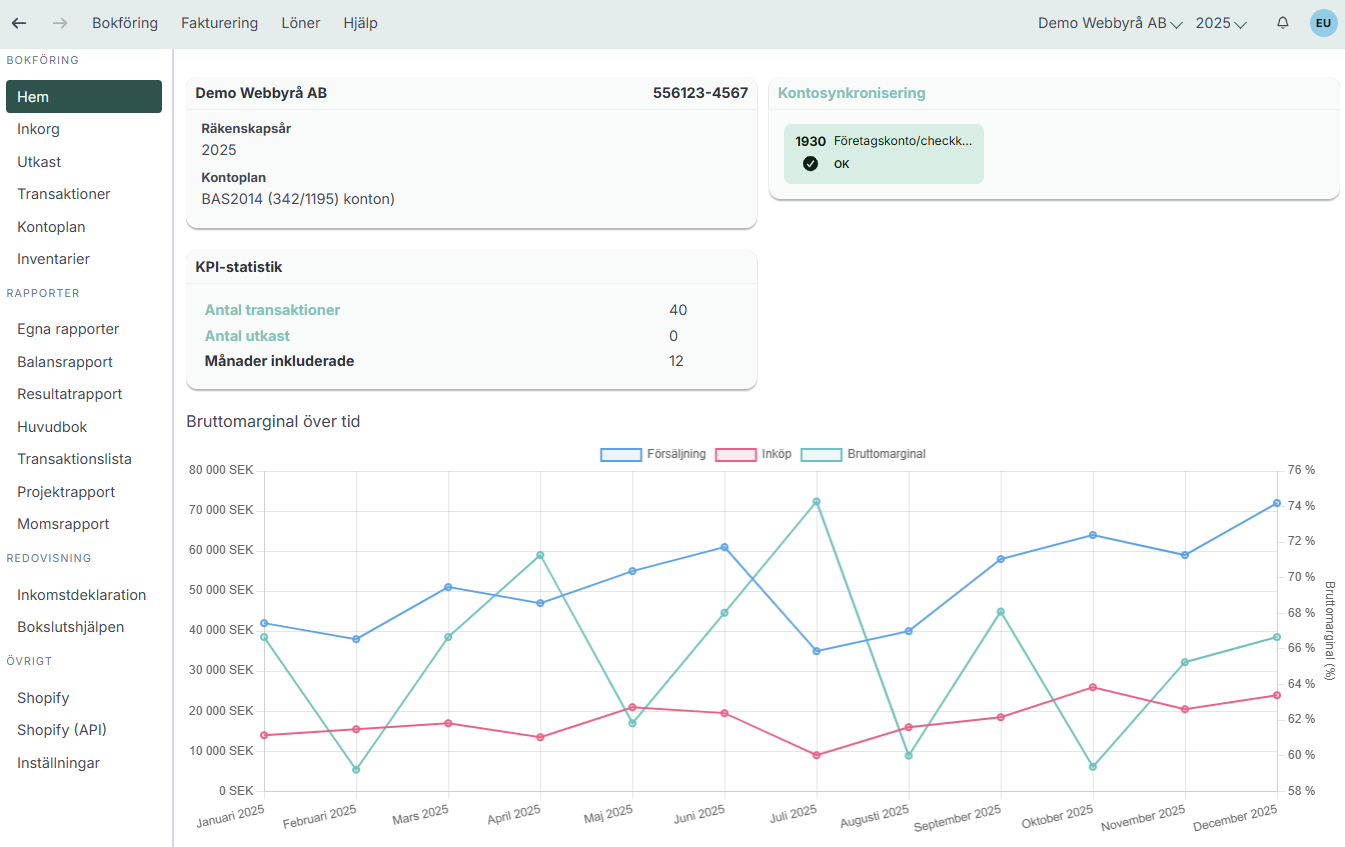Toggle the Bruttomarginal legend series
The height and width of the screenshot is (847, 1345).
coord(864,454)
